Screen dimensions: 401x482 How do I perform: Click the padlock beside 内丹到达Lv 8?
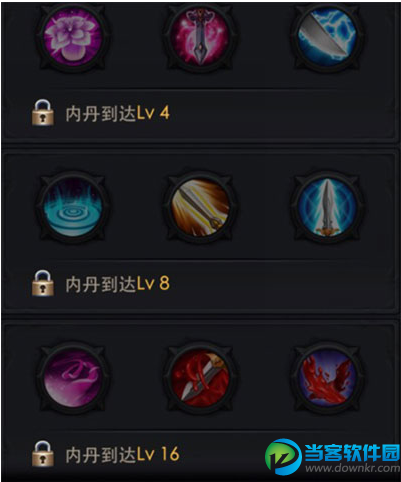[43, 283]
